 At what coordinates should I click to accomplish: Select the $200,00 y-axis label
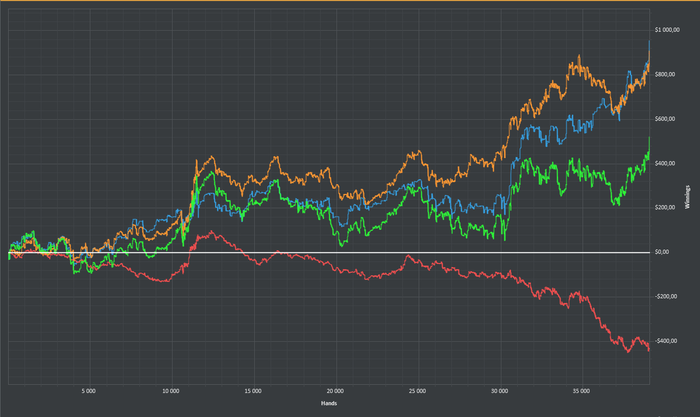click(x=668, y=207)
